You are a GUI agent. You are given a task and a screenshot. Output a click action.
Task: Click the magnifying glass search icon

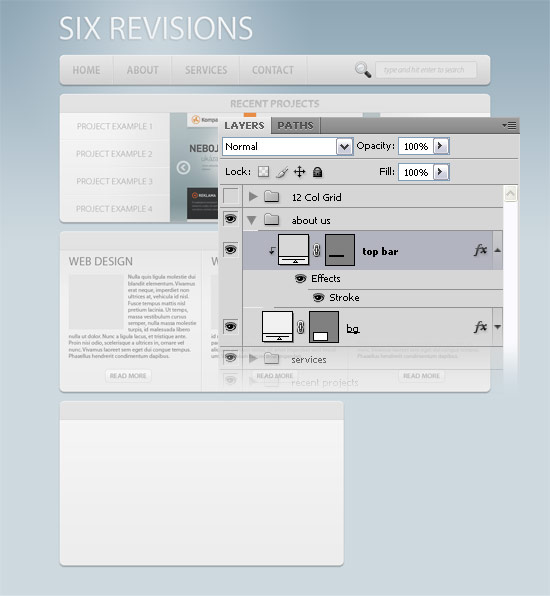(x=363, y=70)
